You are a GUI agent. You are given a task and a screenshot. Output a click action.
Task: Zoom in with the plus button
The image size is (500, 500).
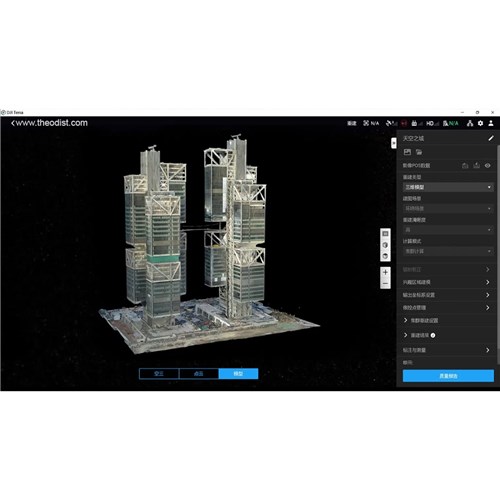click(385, 272)
